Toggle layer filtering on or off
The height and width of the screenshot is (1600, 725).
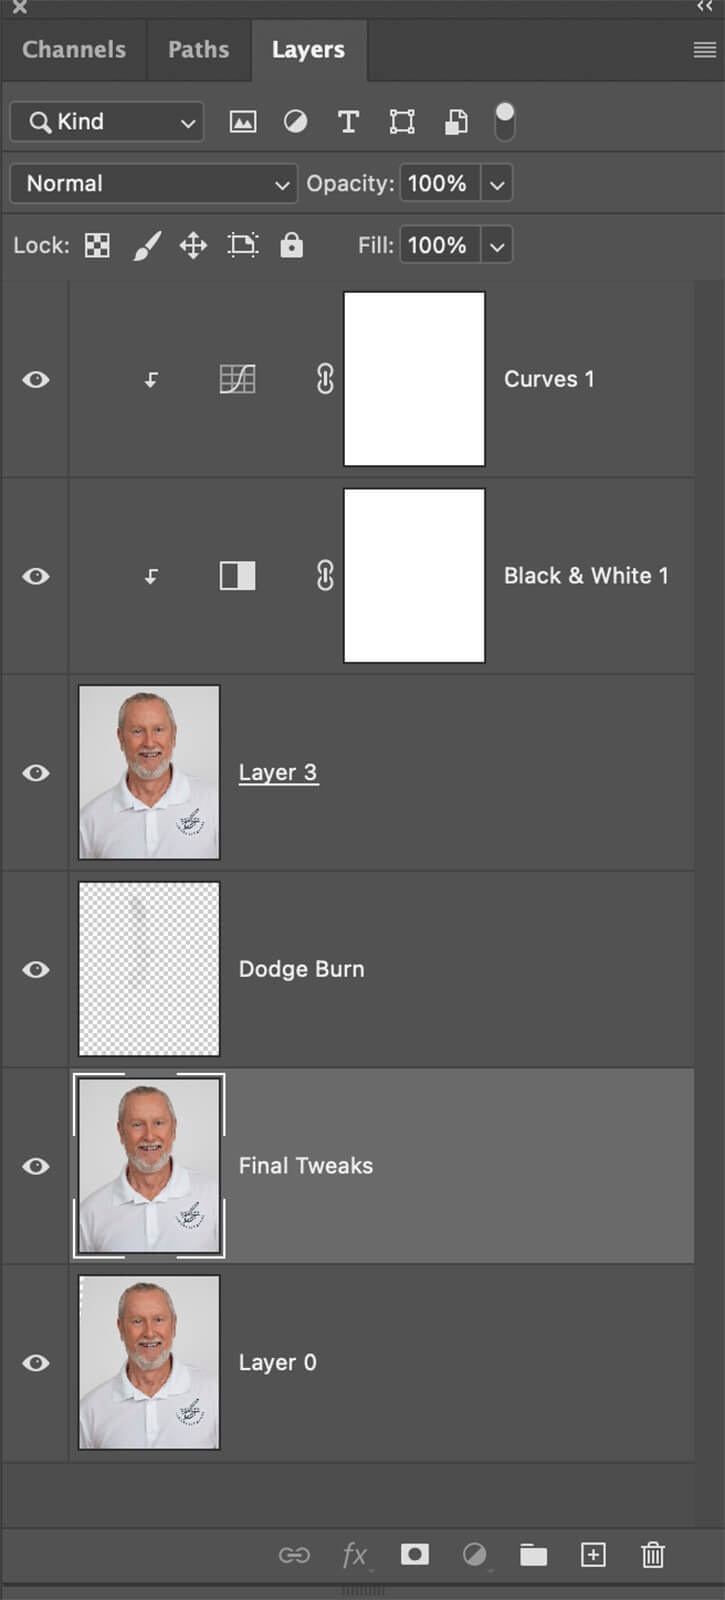[x=505, y=121]
